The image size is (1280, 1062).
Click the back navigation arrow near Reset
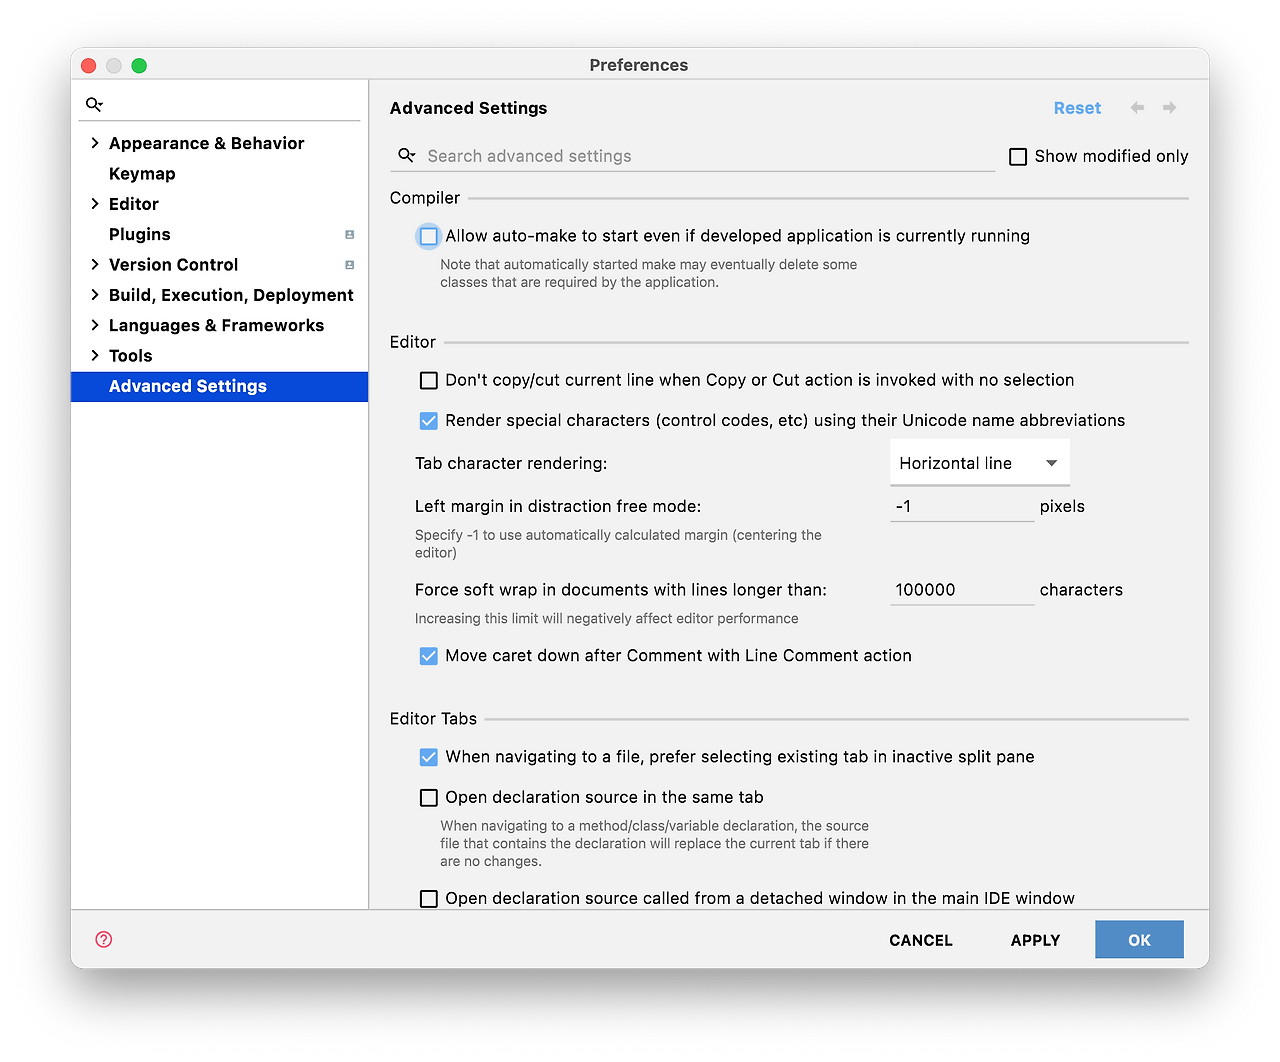(1136, 107)
